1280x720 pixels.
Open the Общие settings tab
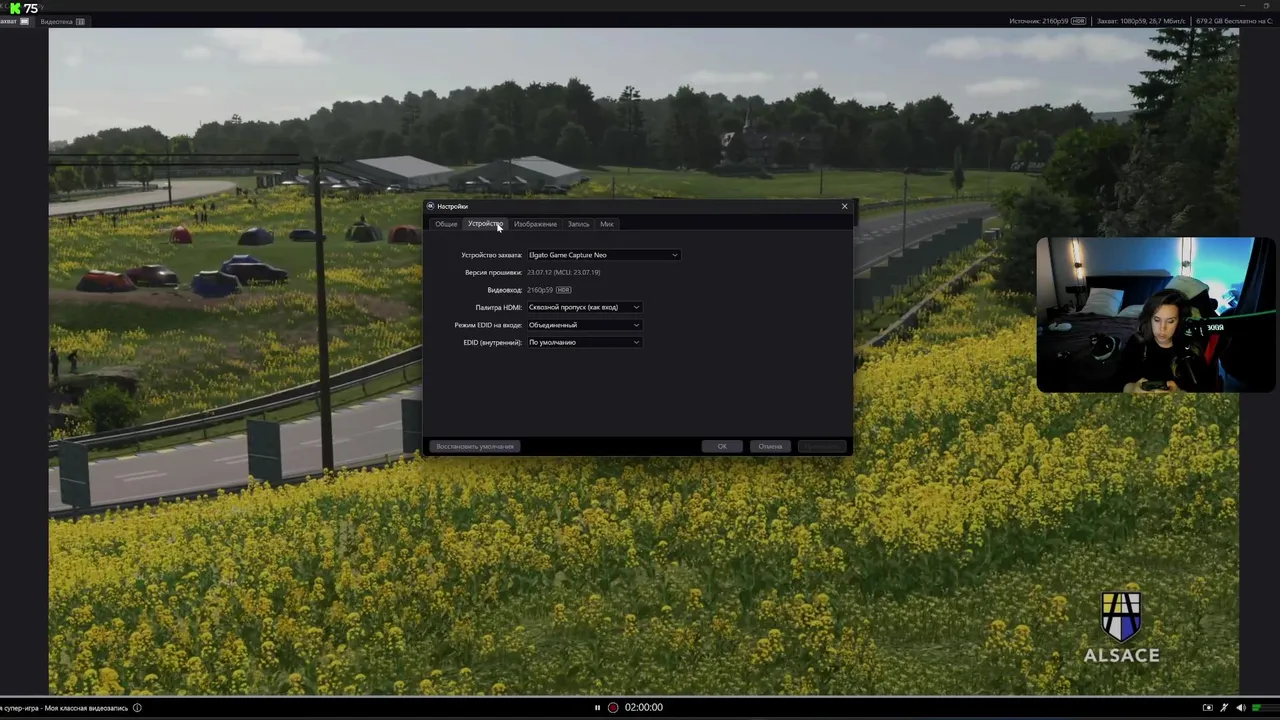click(446, 224)
